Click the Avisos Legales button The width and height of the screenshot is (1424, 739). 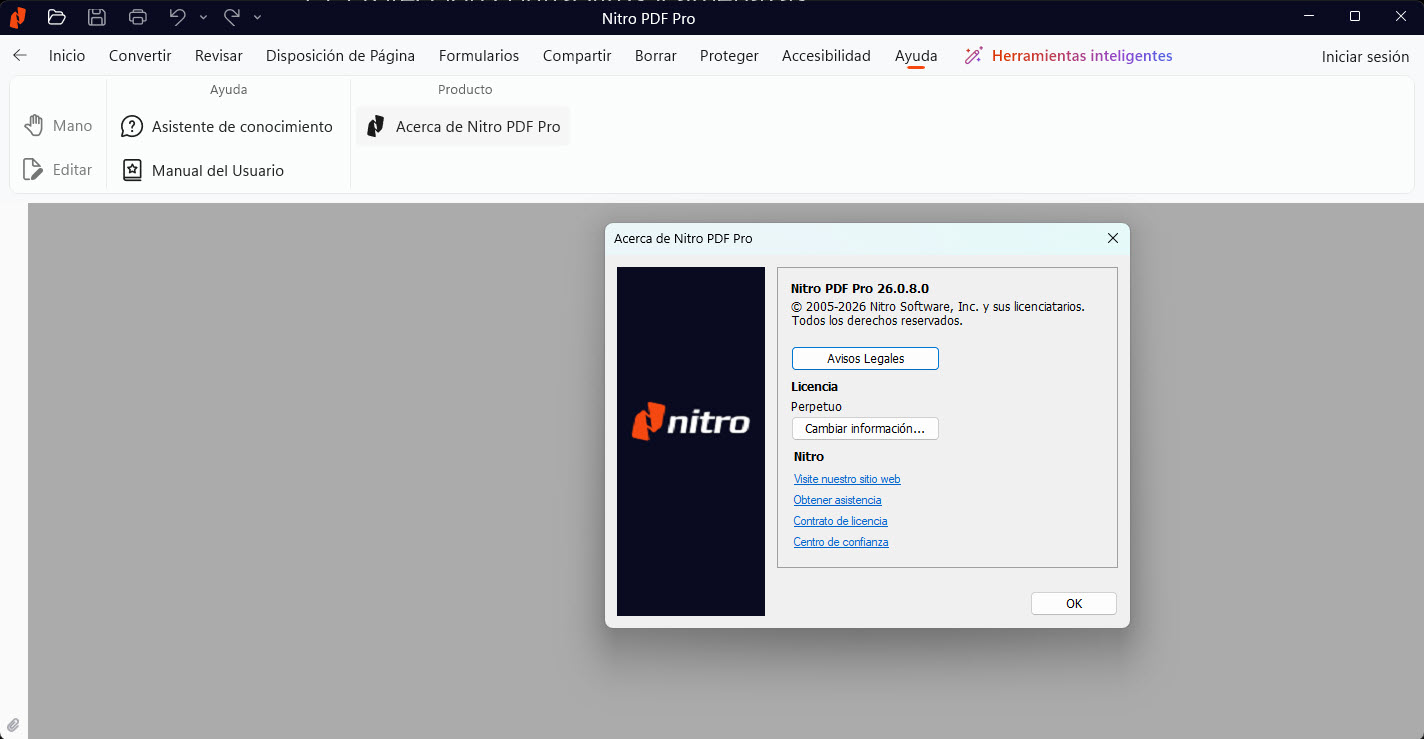pyautogui.click(x=865, y=359)
